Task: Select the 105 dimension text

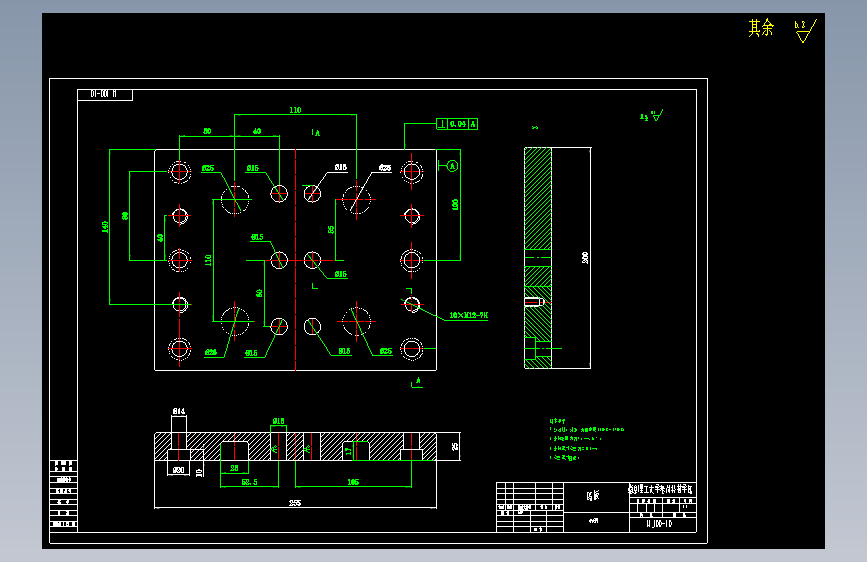Action: click(353, 482)
